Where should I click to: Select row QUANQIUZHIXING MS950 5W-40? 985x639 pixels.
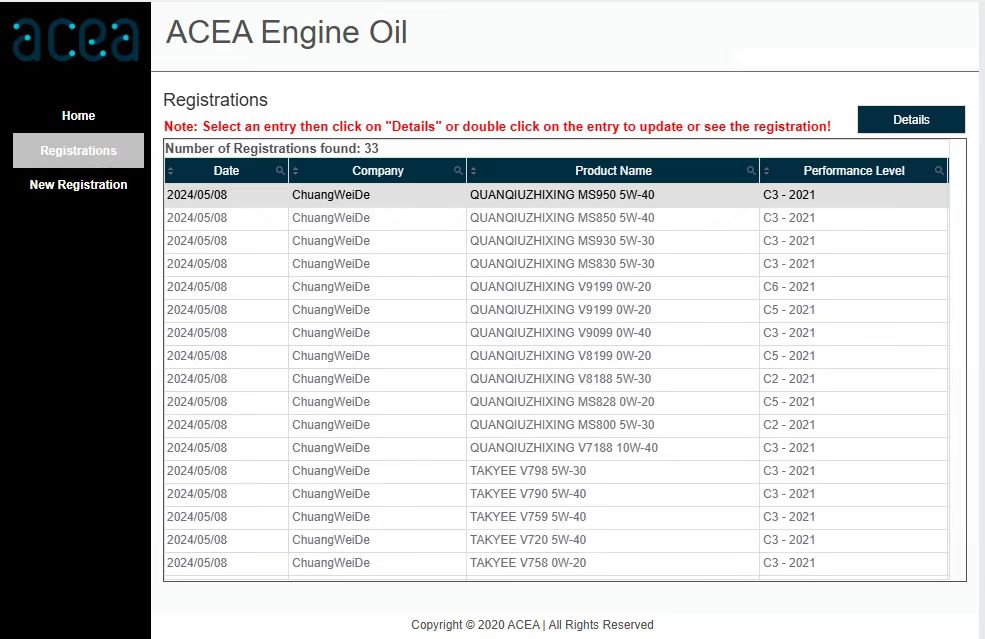pos(556,195)
